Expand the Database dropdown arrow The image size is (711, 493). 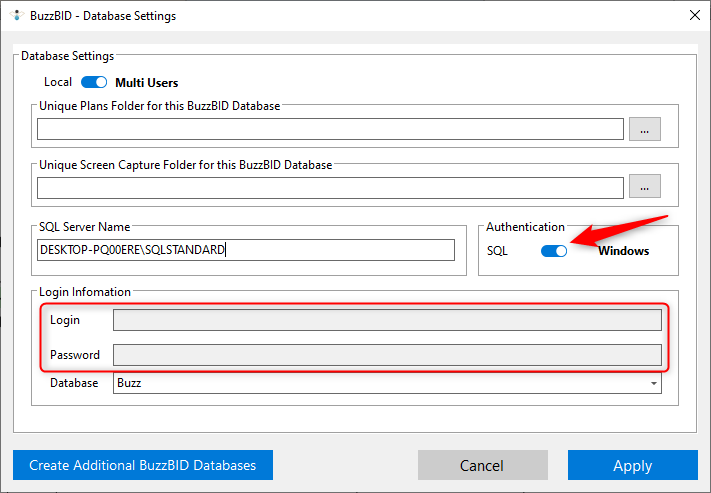653,384
